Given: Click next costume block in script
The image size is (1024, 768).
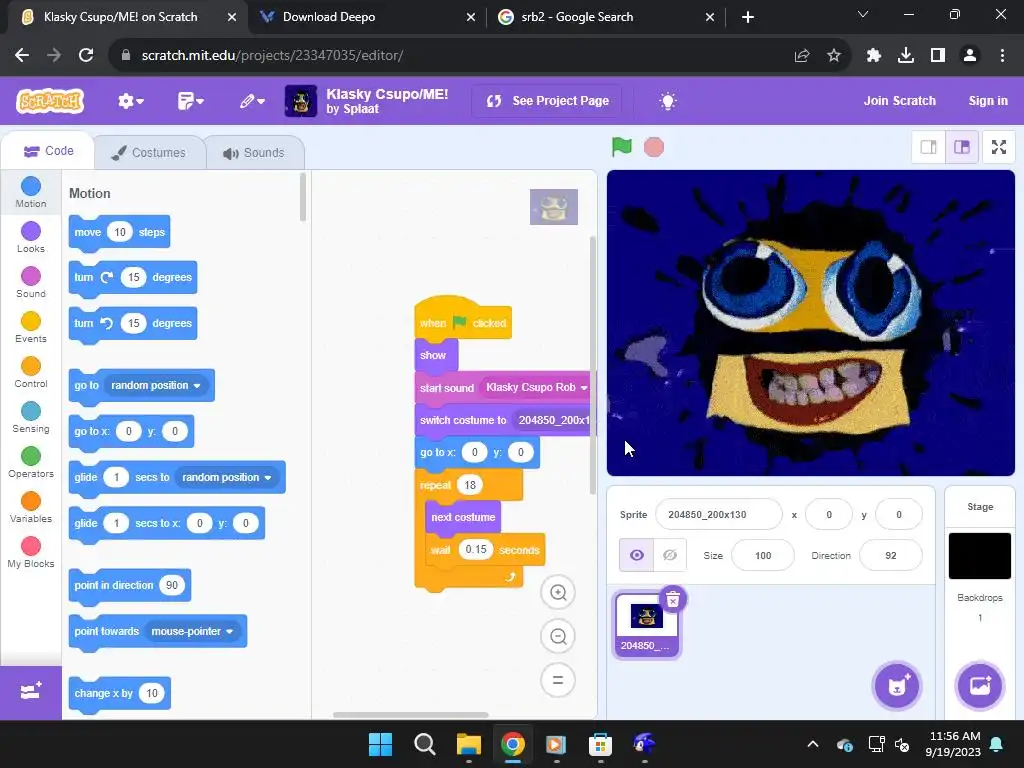Looking at the screenshot, I should (x=462, y=517).
